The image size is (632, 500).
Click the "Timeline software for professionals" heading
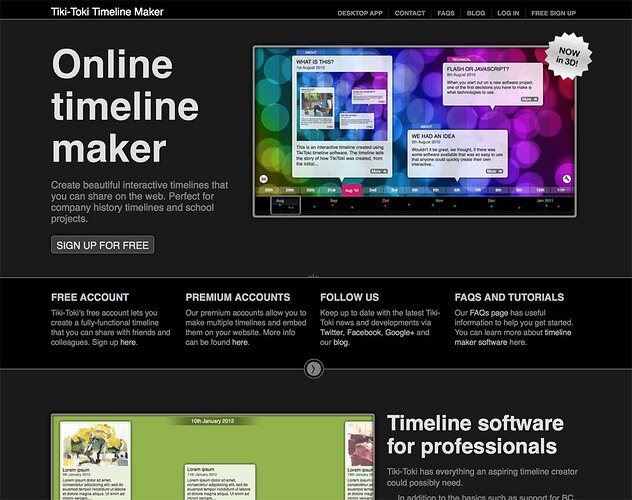[475, 435]
